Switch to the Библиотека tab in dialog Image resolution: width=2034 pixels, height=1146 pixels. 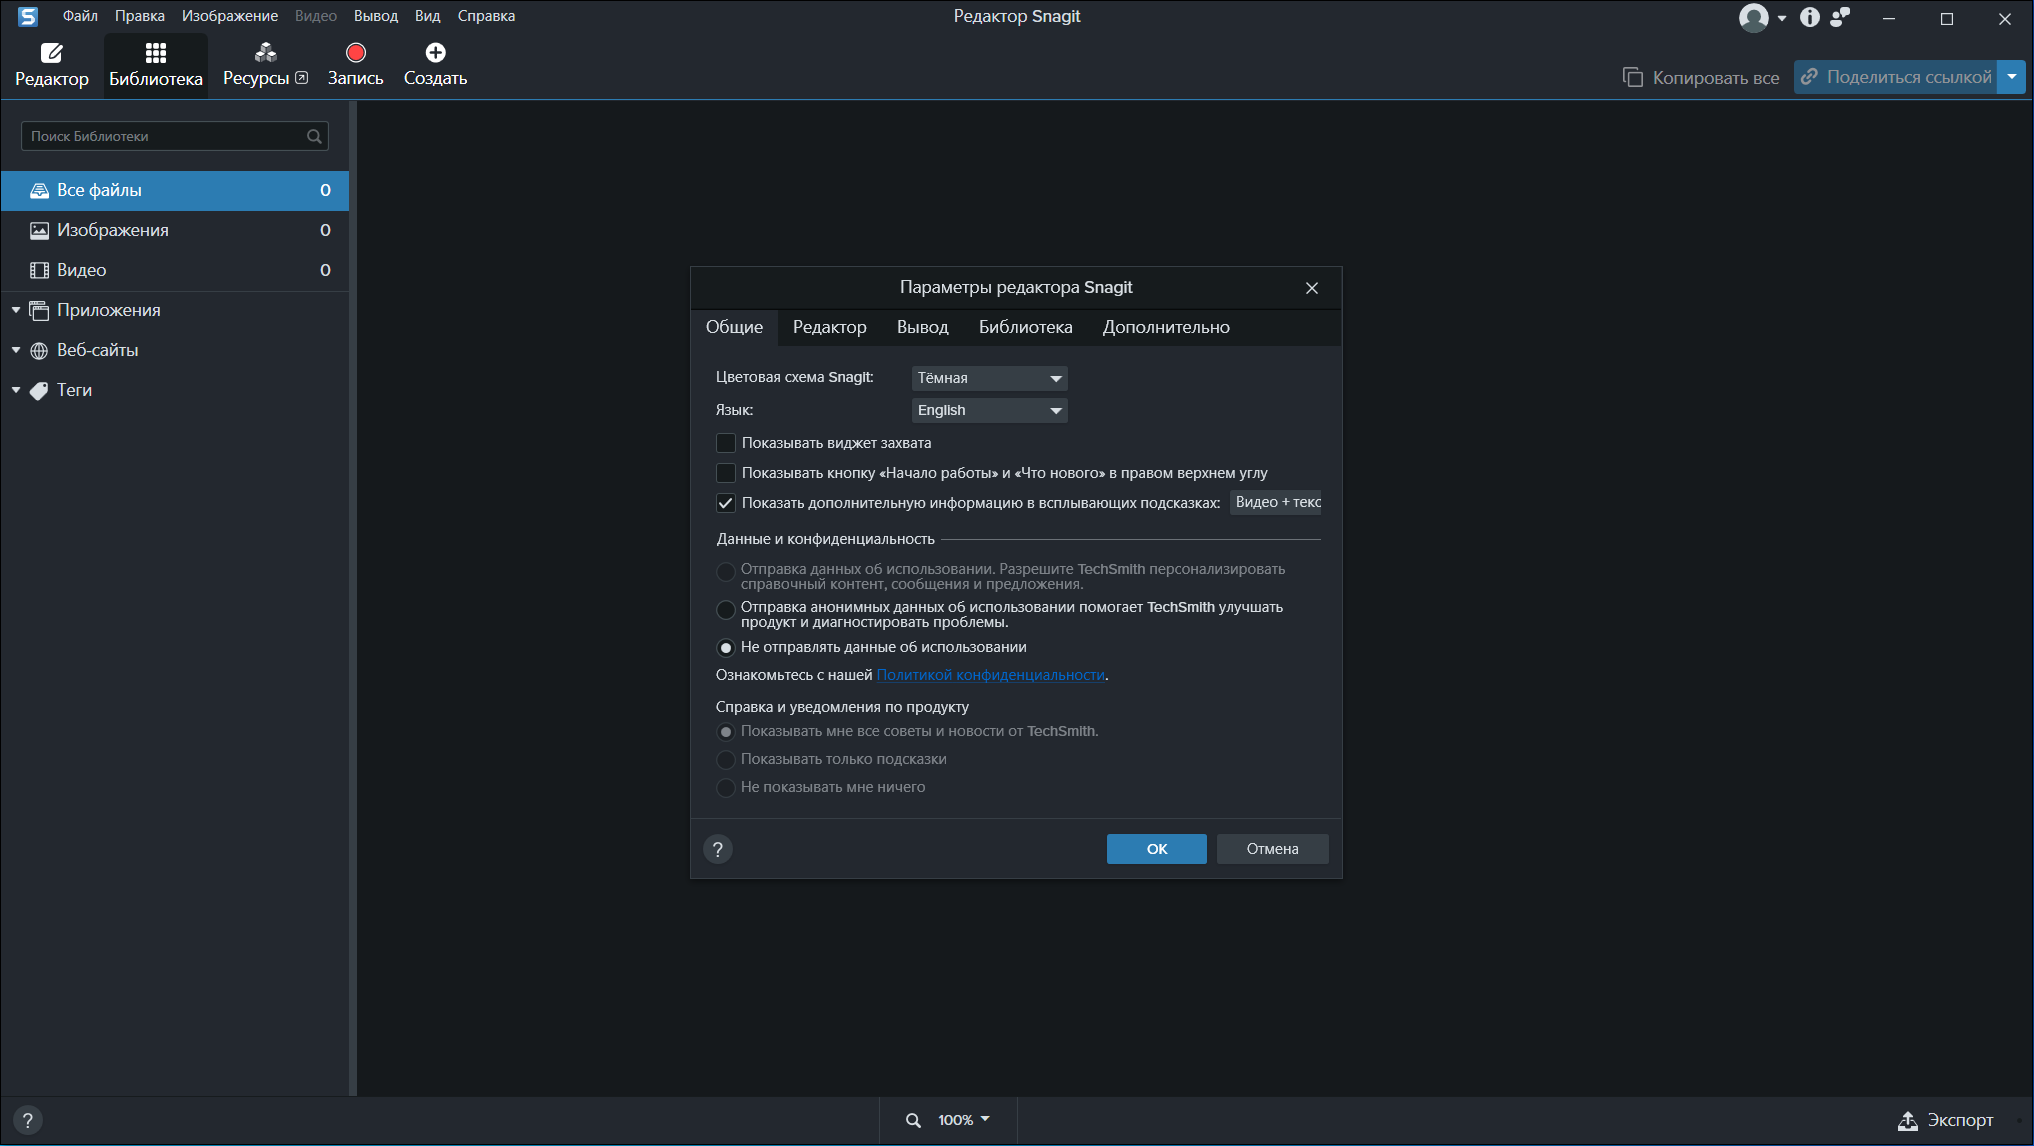pyautogui.click(x=1025, y=327)
